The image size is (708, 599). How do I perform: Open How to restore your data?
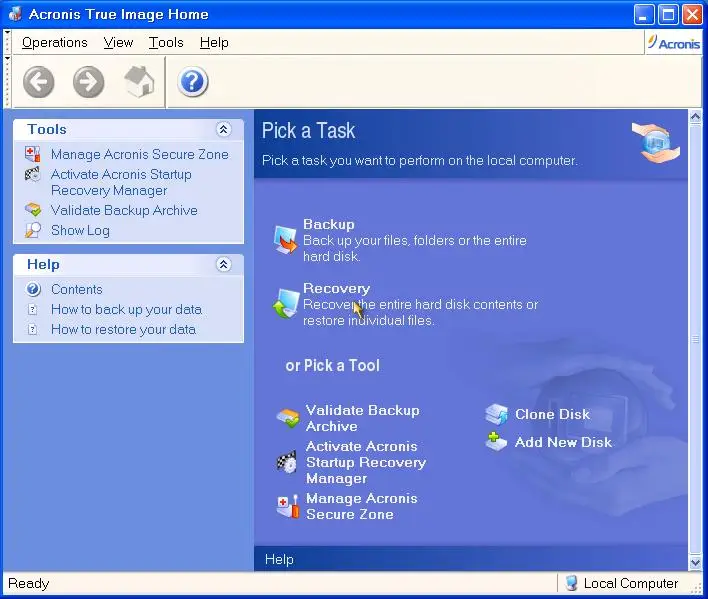pyautogui.click(x=123, y=329)
